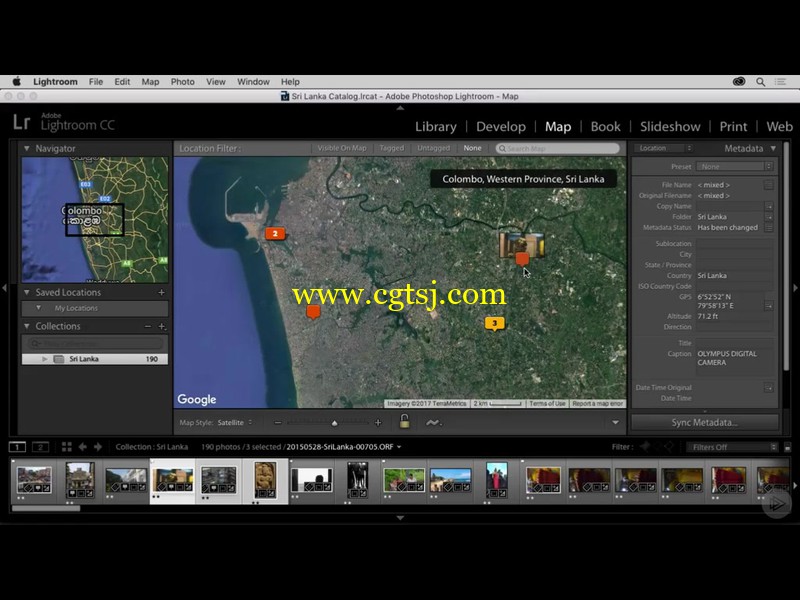Viewport: 800px width, 600px height.
Task: Open the filmstrip source filename dropdown
Action: pos(399,447)
